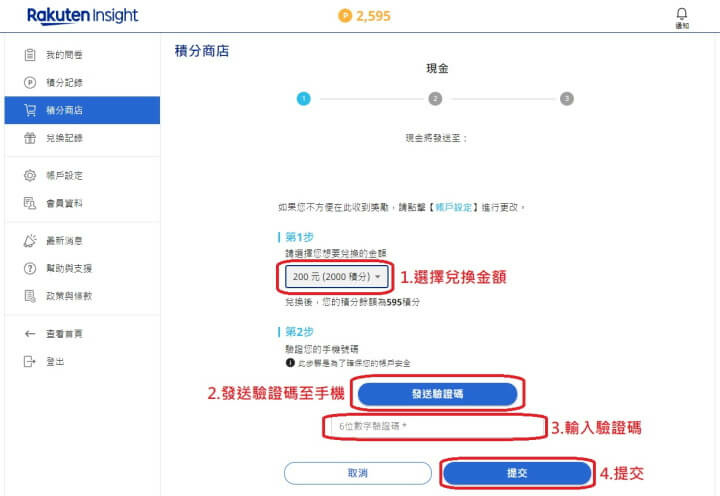The width and height of the screenshot is (720, 496).
Task: Click the notification bell icon
Action: click(682, 14)
